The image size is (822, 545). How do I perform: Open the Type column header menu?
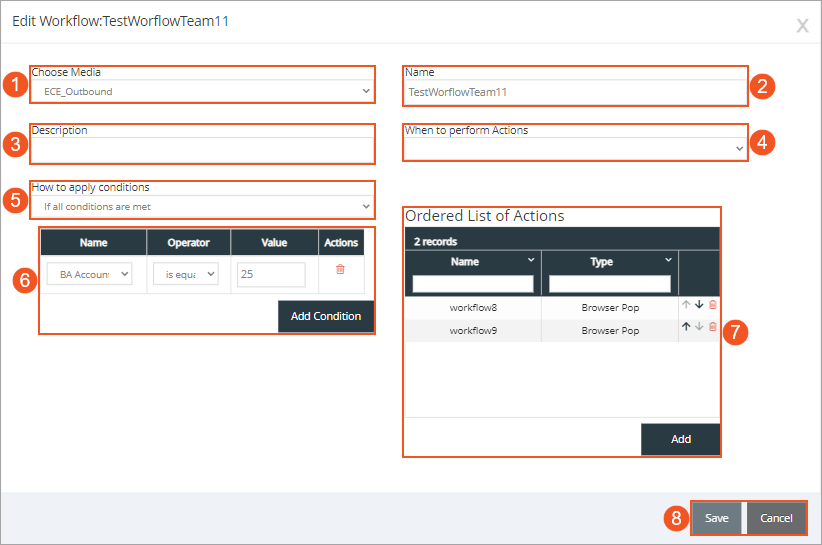pyautogui.click(x=668, y=260)
